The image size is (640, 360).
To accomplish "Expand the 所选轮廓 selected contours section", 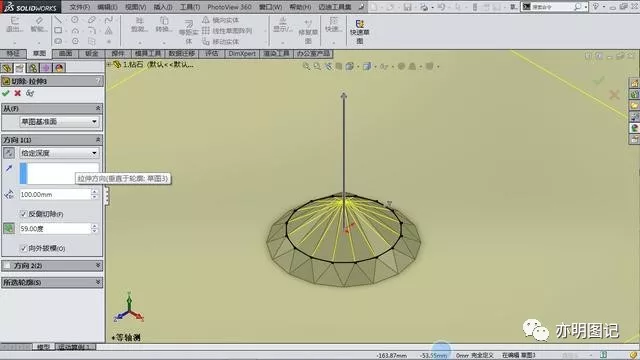I will tap(98, 282).
